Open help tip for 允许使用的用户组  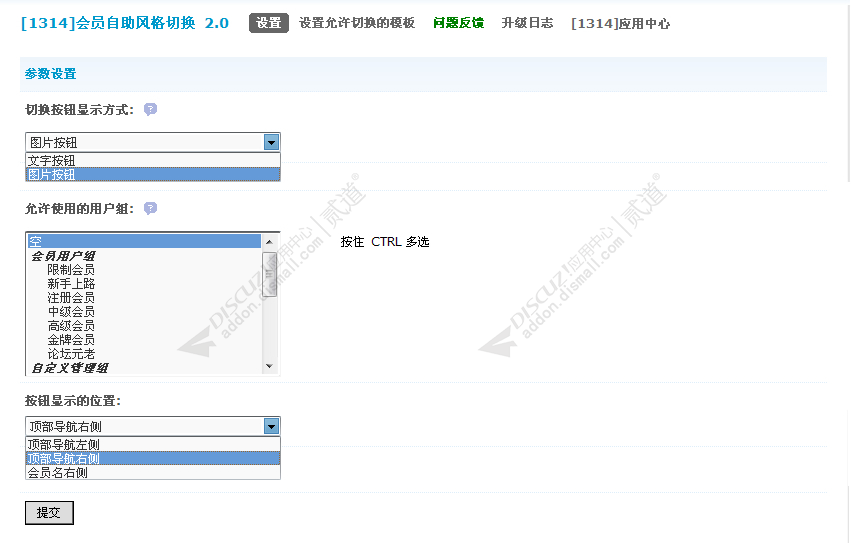tap(150, 209)
